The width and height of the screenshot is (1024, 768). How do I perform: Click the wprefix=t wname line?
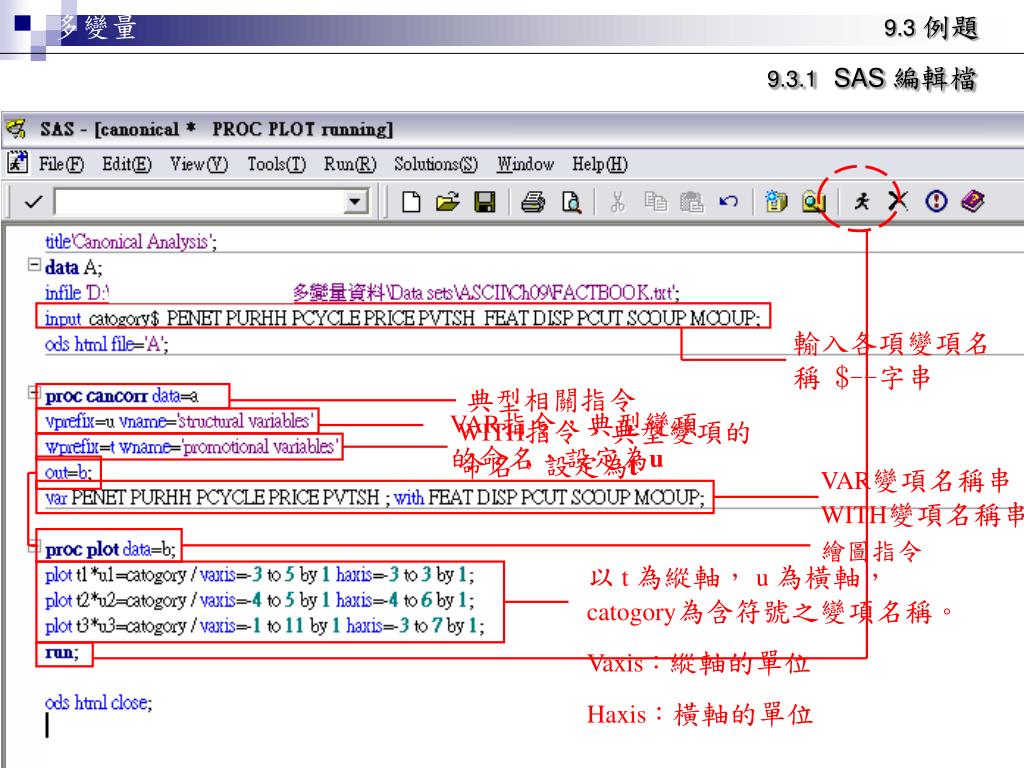[192, 447]
